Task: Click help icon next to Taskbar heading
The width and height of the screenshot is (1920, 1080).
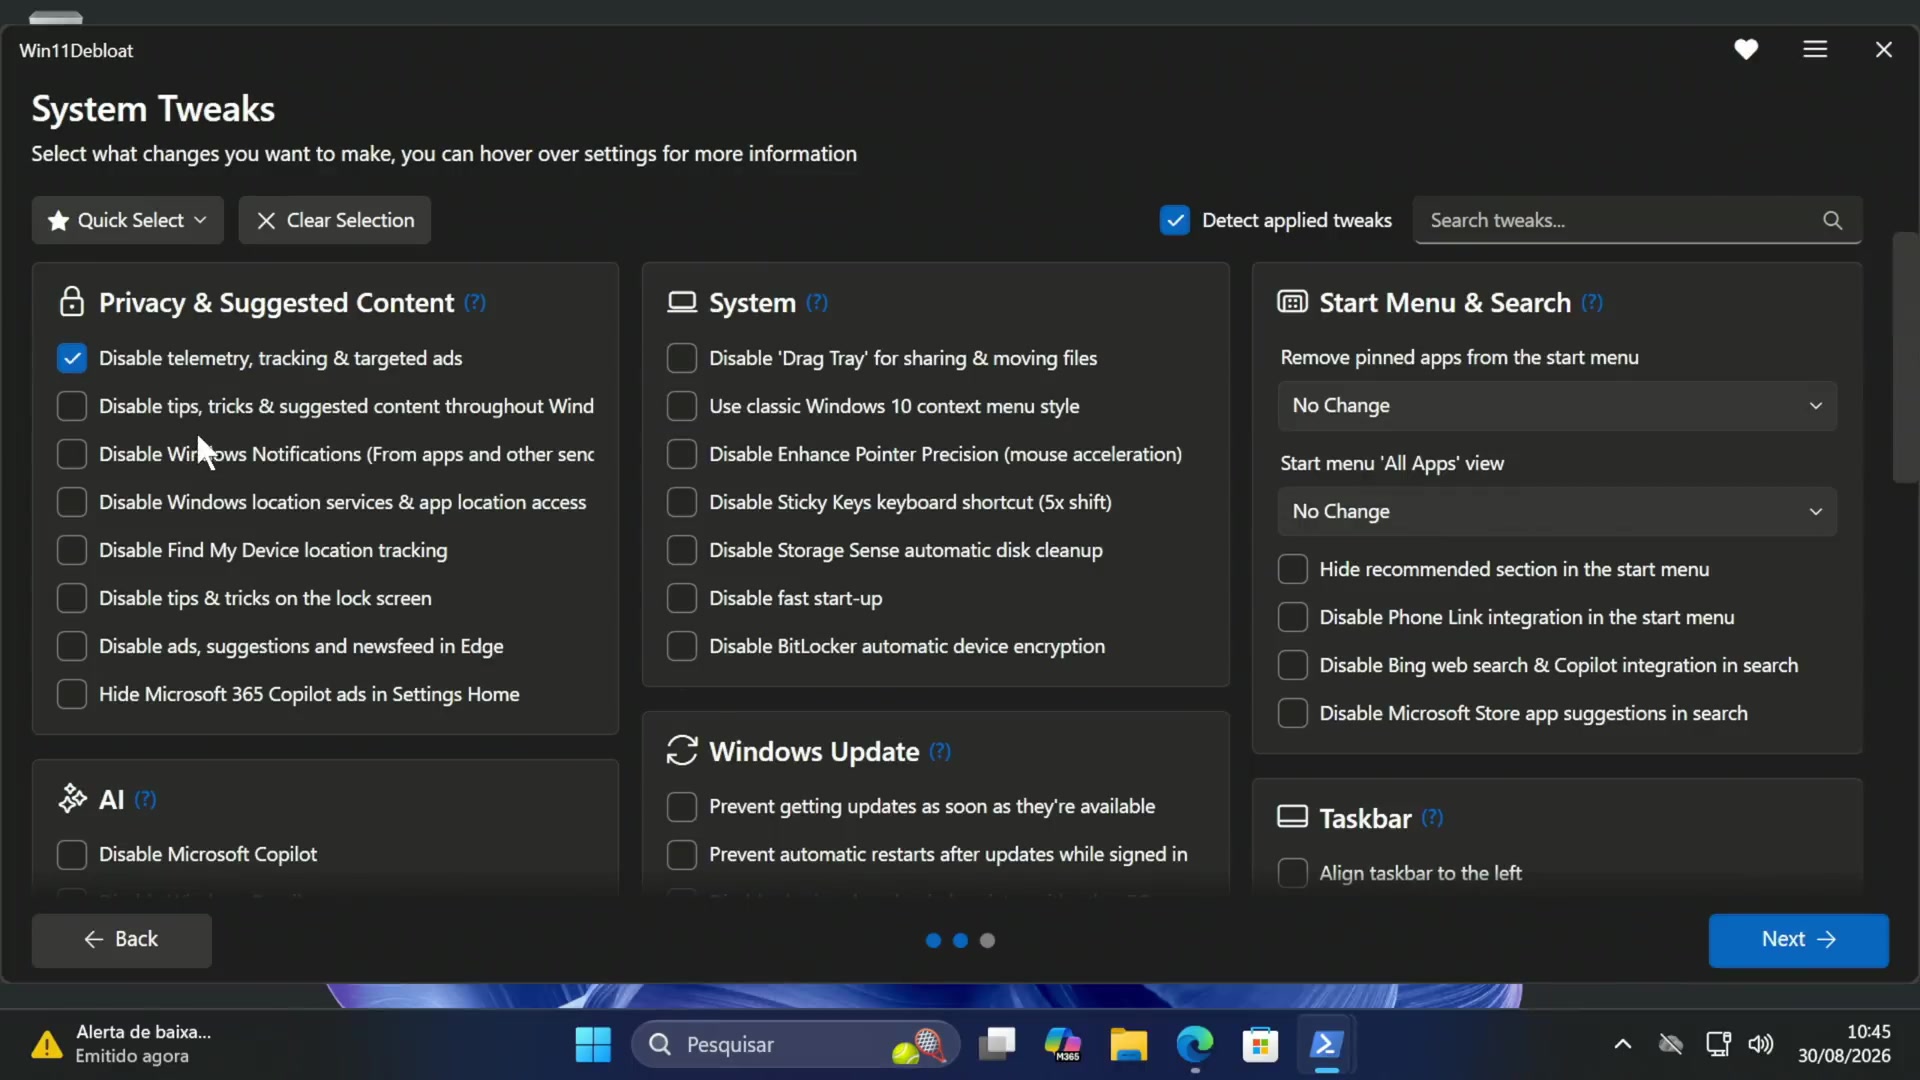Action: 1432,817
